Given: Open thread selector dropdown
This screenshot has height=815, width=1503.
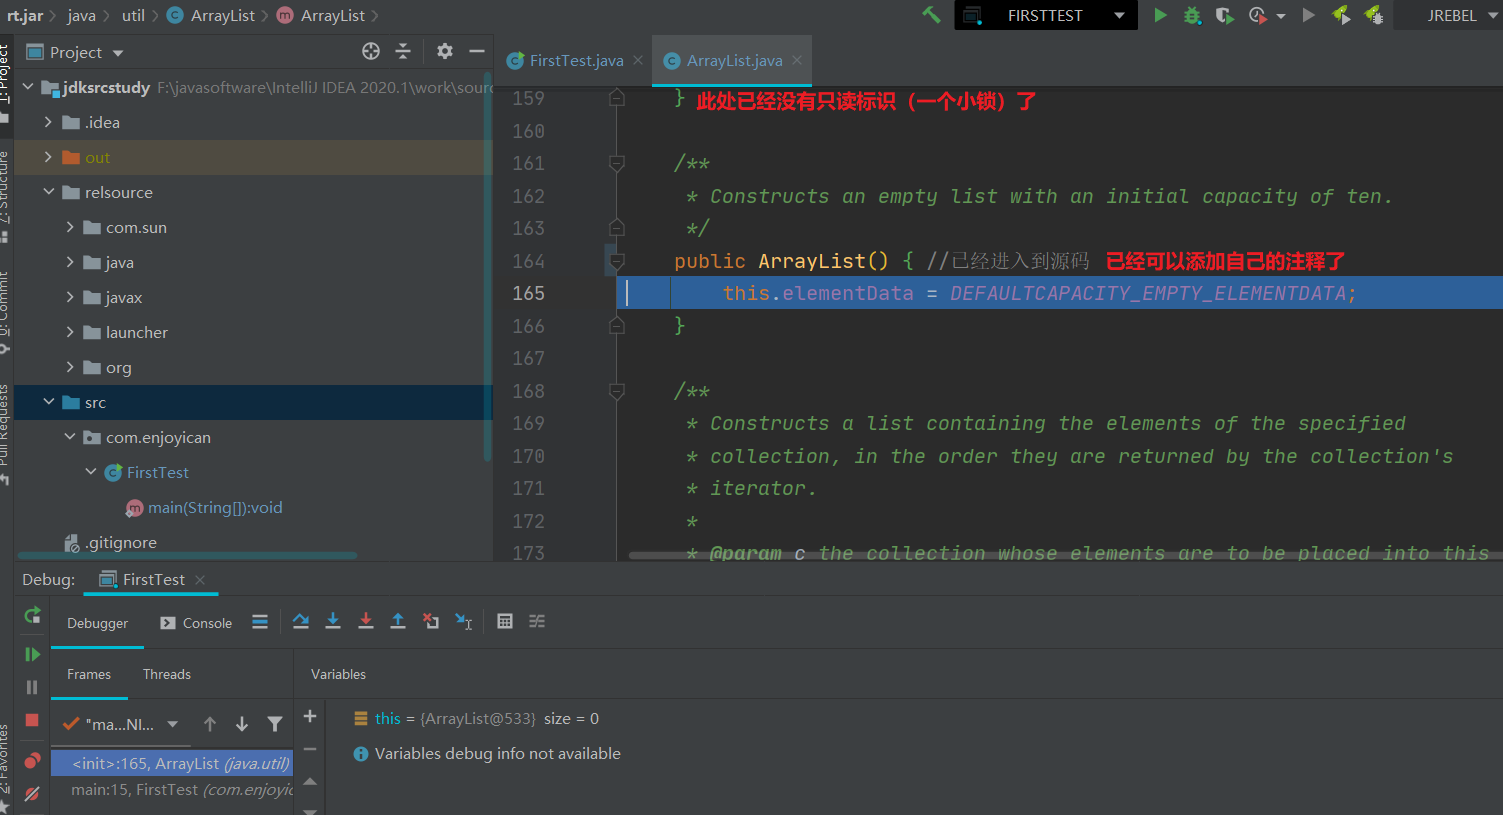Looking at the screenshot, I should tap(120, 724).
